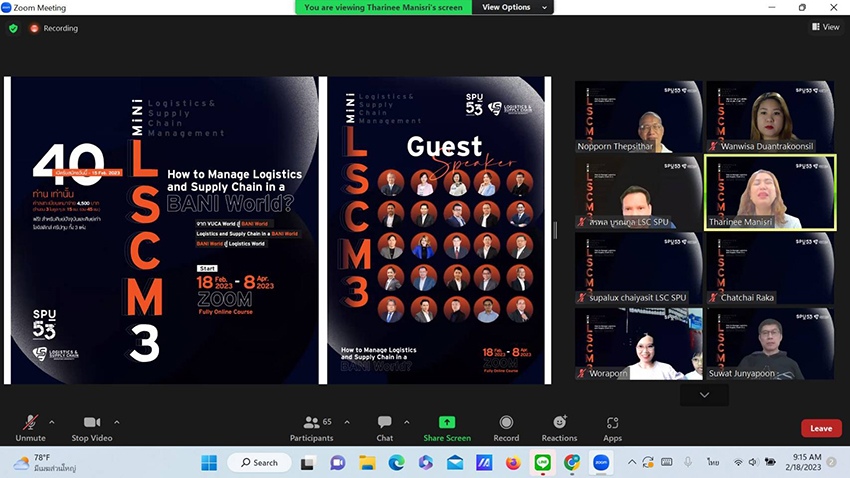This screenshot has height=478, width=850.
Task: Open Teams Chat from the taskbar
Action: [x=338, y=463]
